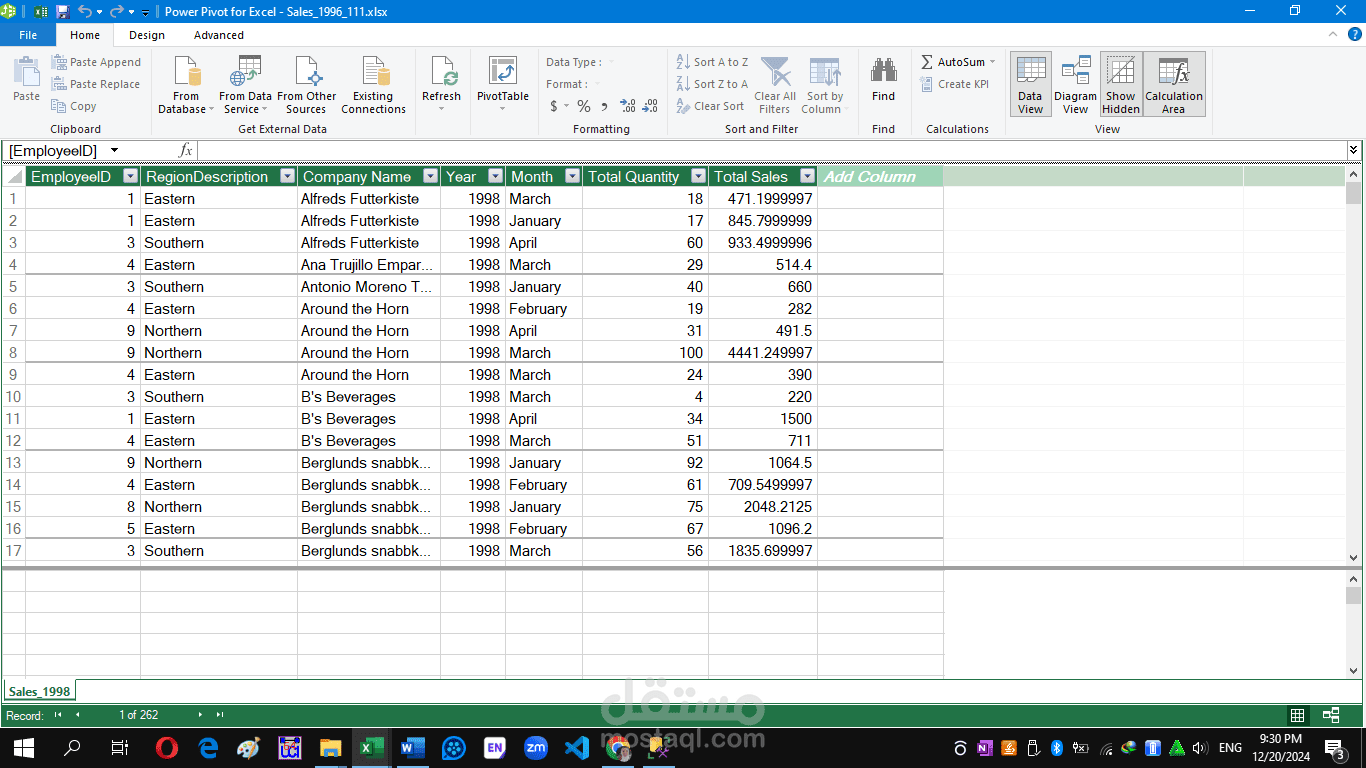1366x768 pixels.
Task: Click the Save icon in title bar
Action: [62, 12]
